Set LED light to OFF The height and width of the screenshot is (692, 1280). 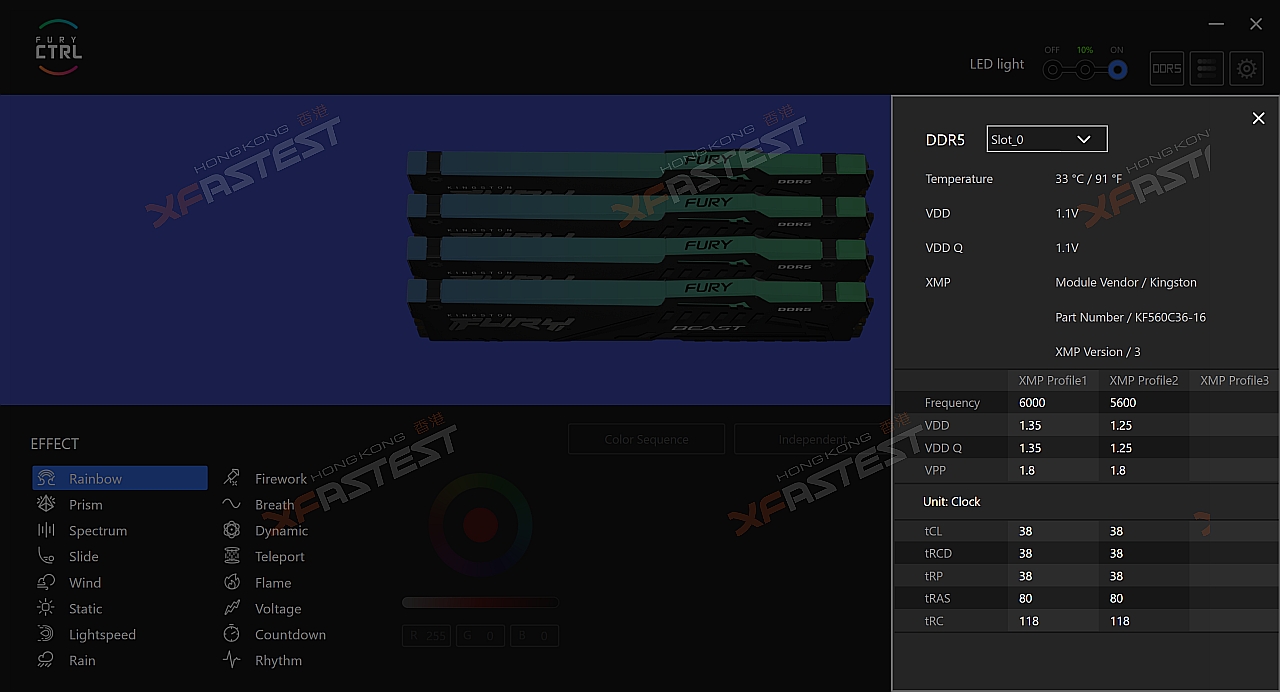[1052, 70]
